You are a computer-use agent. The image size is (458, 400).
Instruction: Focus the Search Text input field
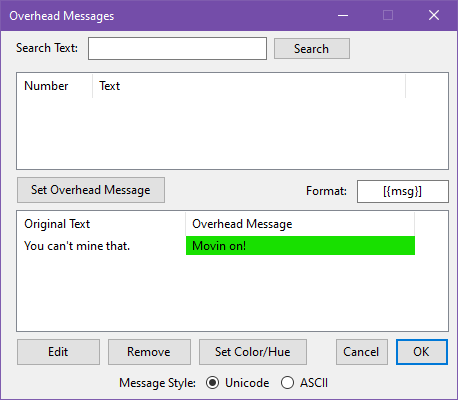pyautogui.click(x=177, y=49)
